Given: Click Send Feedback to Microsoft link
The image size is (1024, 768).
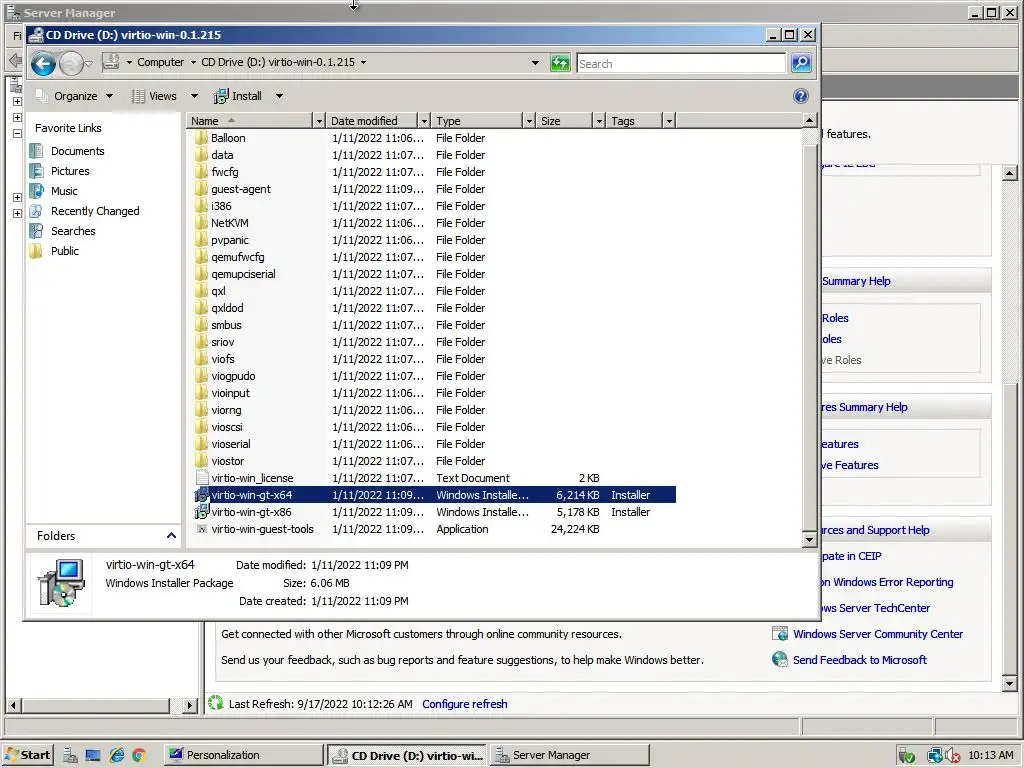Looking at the screenshot, I should [x=859, y=660].
